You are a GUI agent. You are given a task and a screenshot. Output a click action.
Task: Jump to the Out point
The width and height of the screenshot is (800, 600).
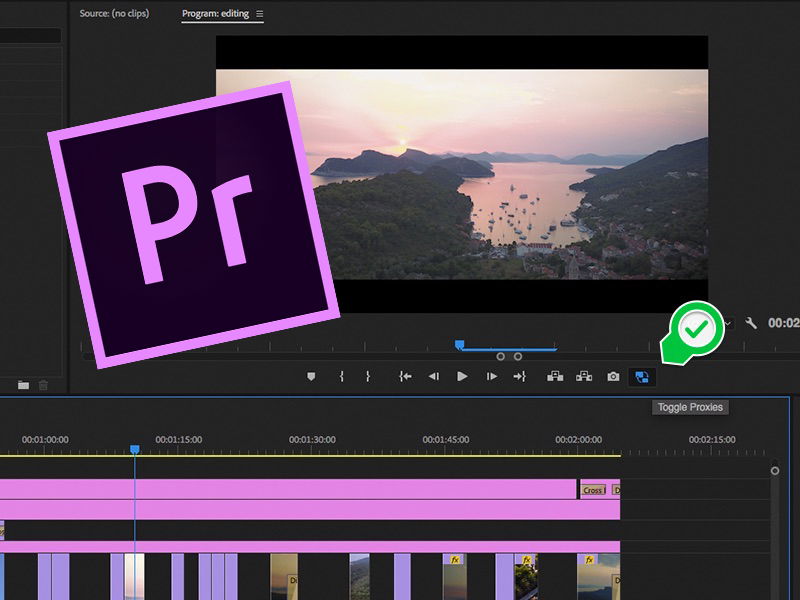tap(519, 377)
